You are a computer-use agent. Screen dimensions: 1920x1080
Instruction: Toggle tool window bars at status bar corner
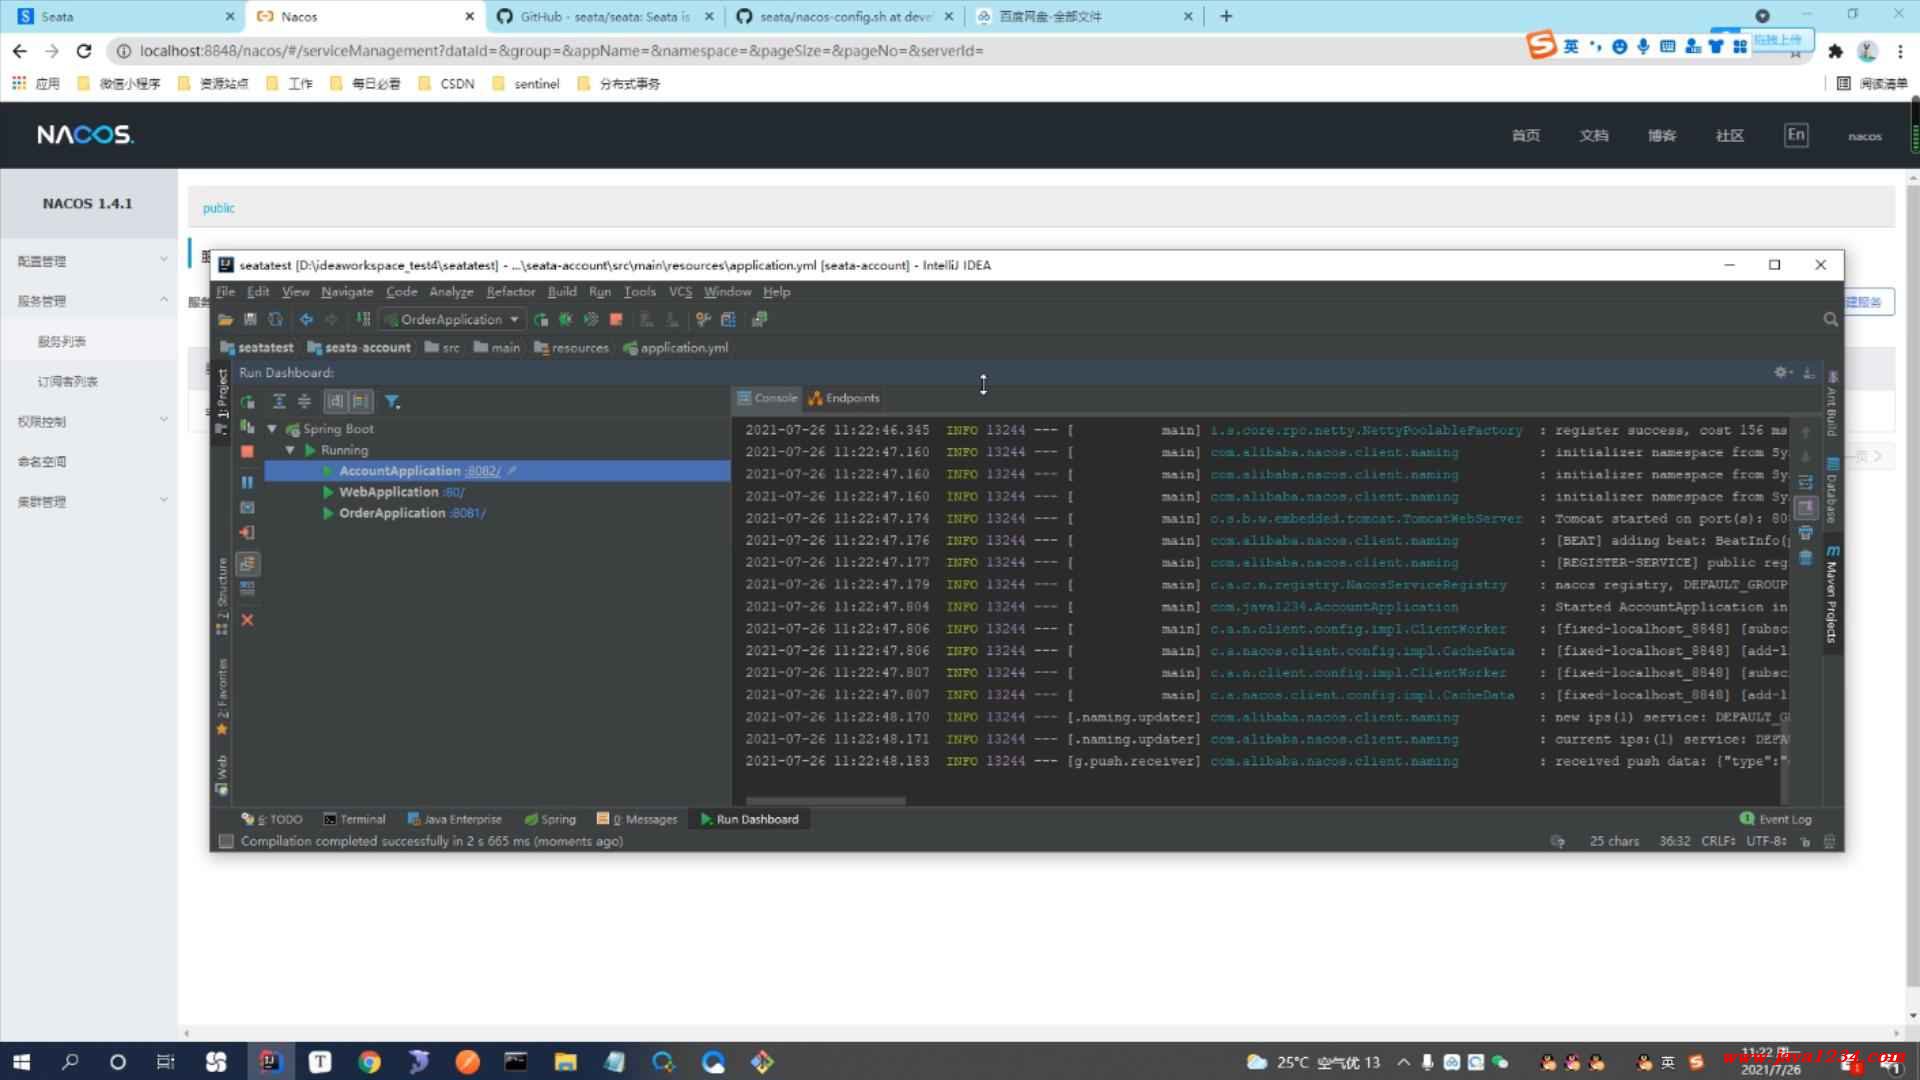226,842
